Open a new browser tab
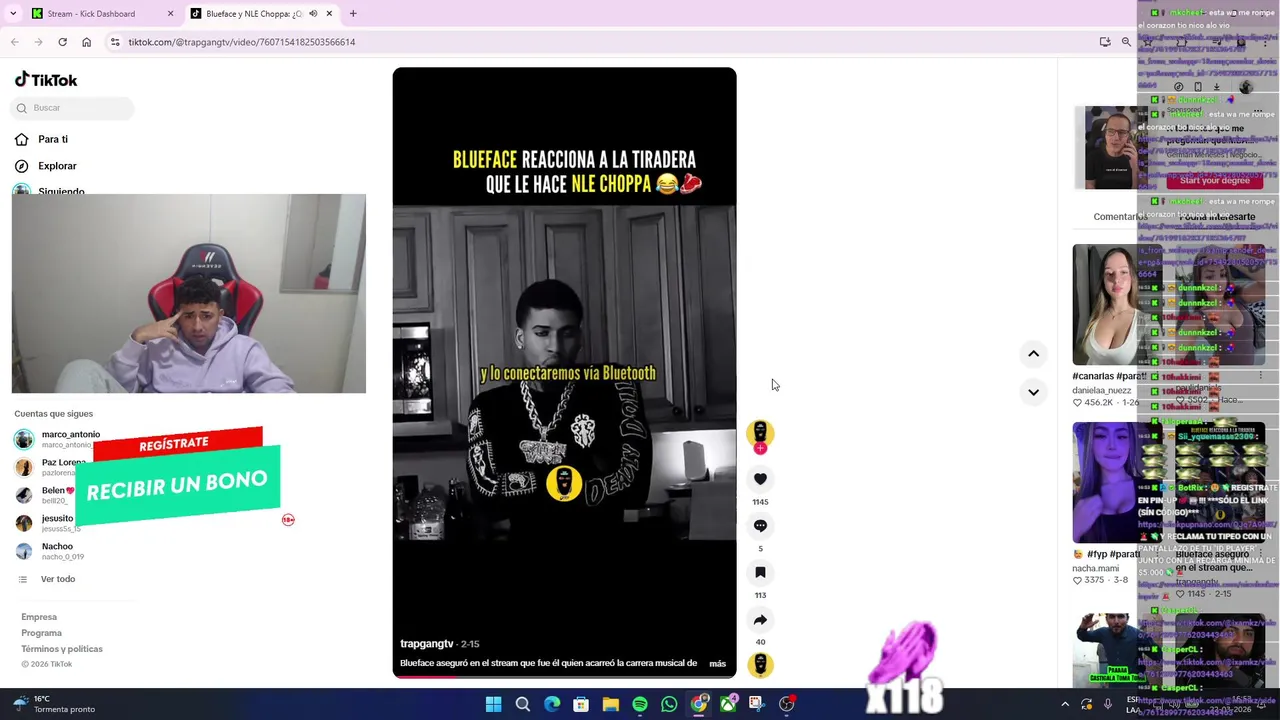This screenshot has height=720, width=1280. (x=353, y=14)
